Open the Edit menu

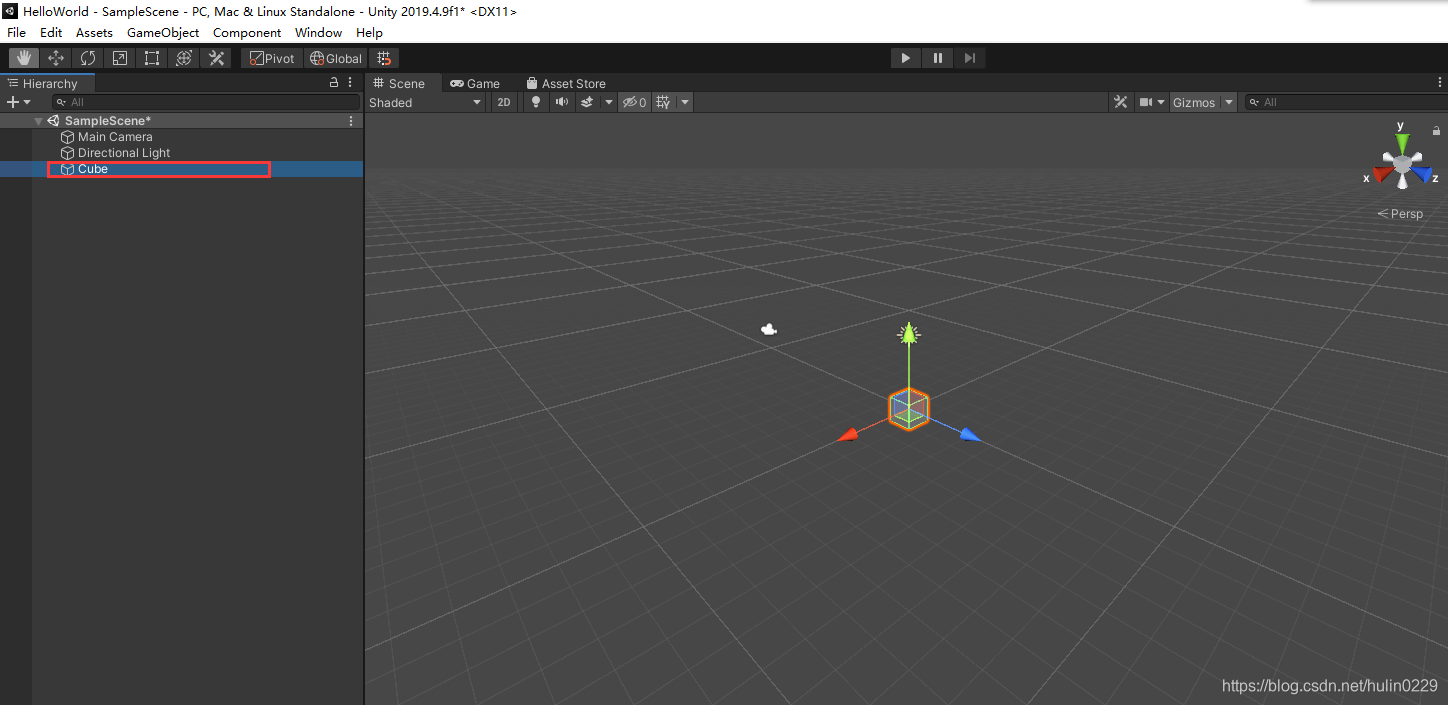point(51,33)
